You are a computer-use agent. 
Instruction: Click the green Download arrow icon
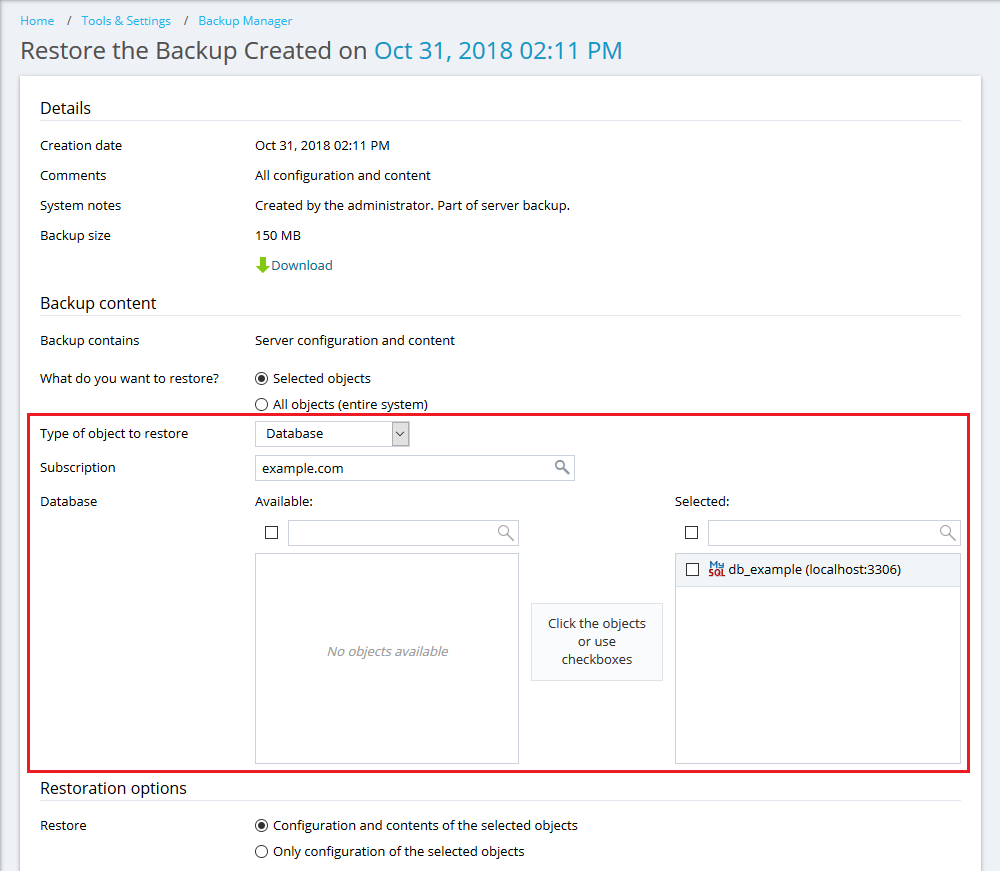tap(262, 265)
